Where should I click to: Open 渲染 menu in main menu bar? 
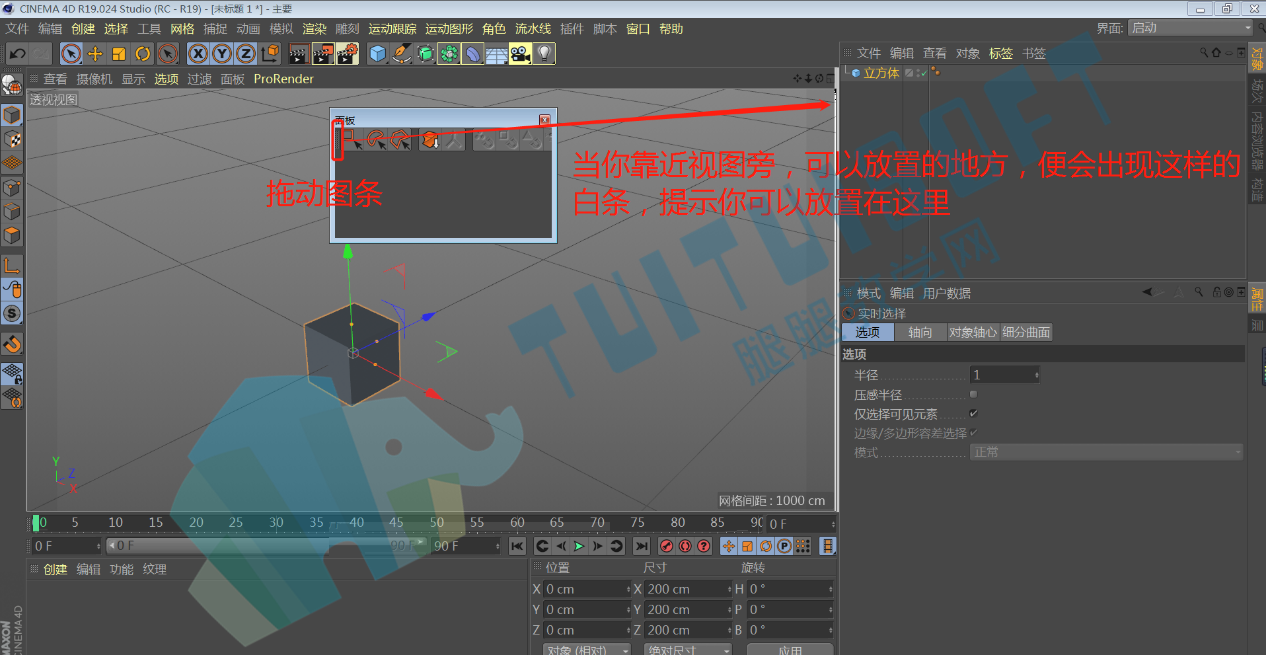[314, 29]
